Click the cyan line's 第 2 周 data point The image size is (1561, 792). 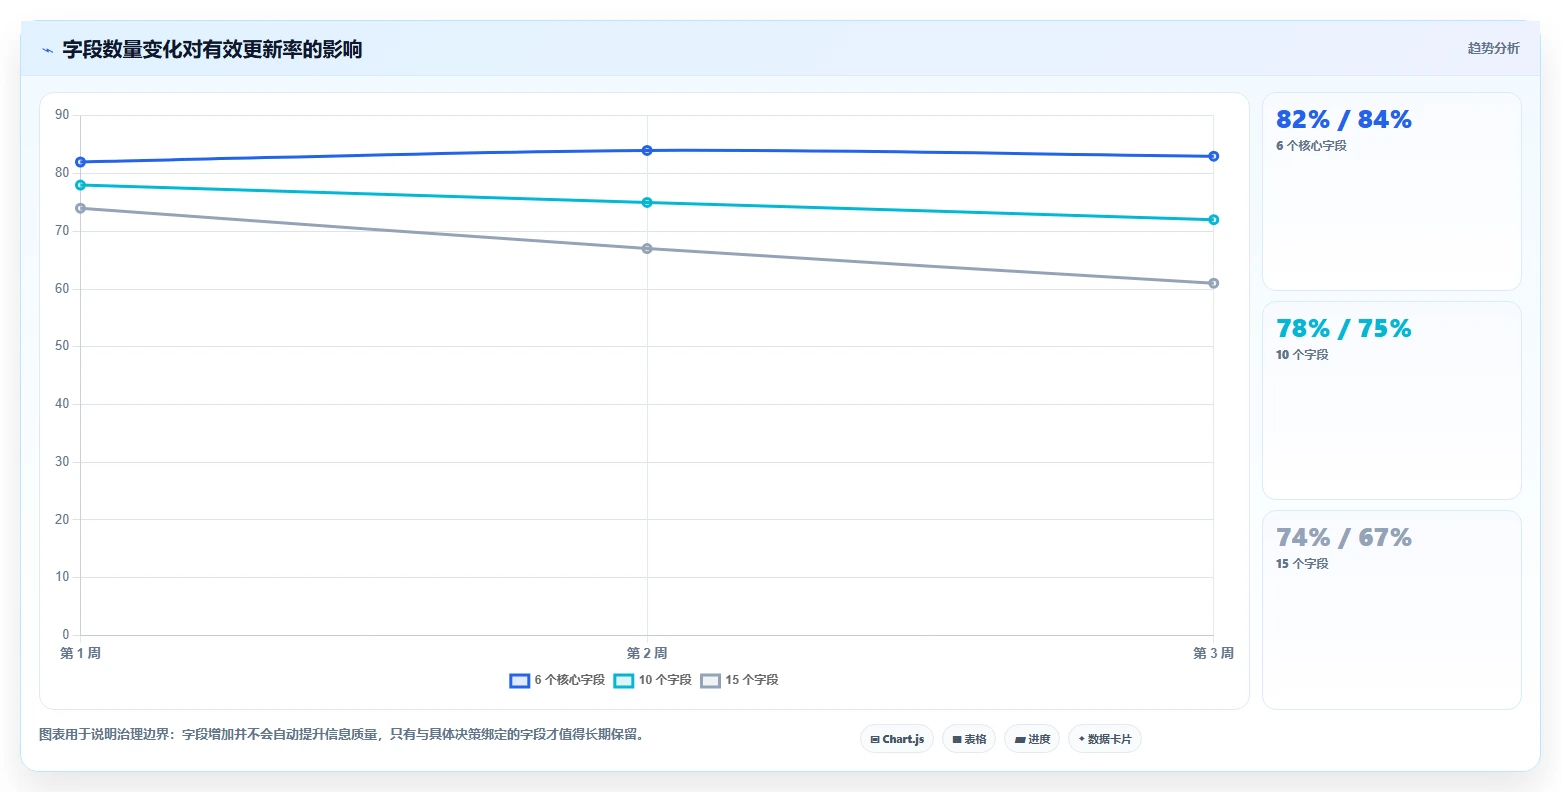[x=647, y=202]
